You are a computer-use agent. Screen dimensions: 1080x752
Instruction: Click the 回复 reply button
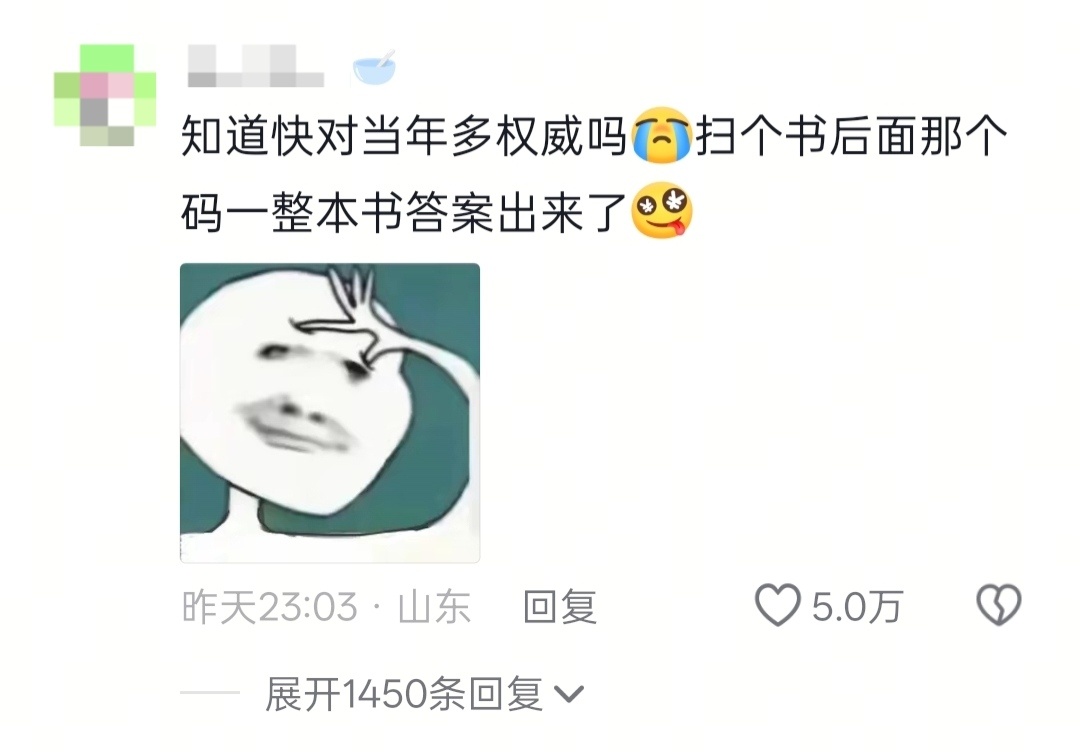(559, 607)
